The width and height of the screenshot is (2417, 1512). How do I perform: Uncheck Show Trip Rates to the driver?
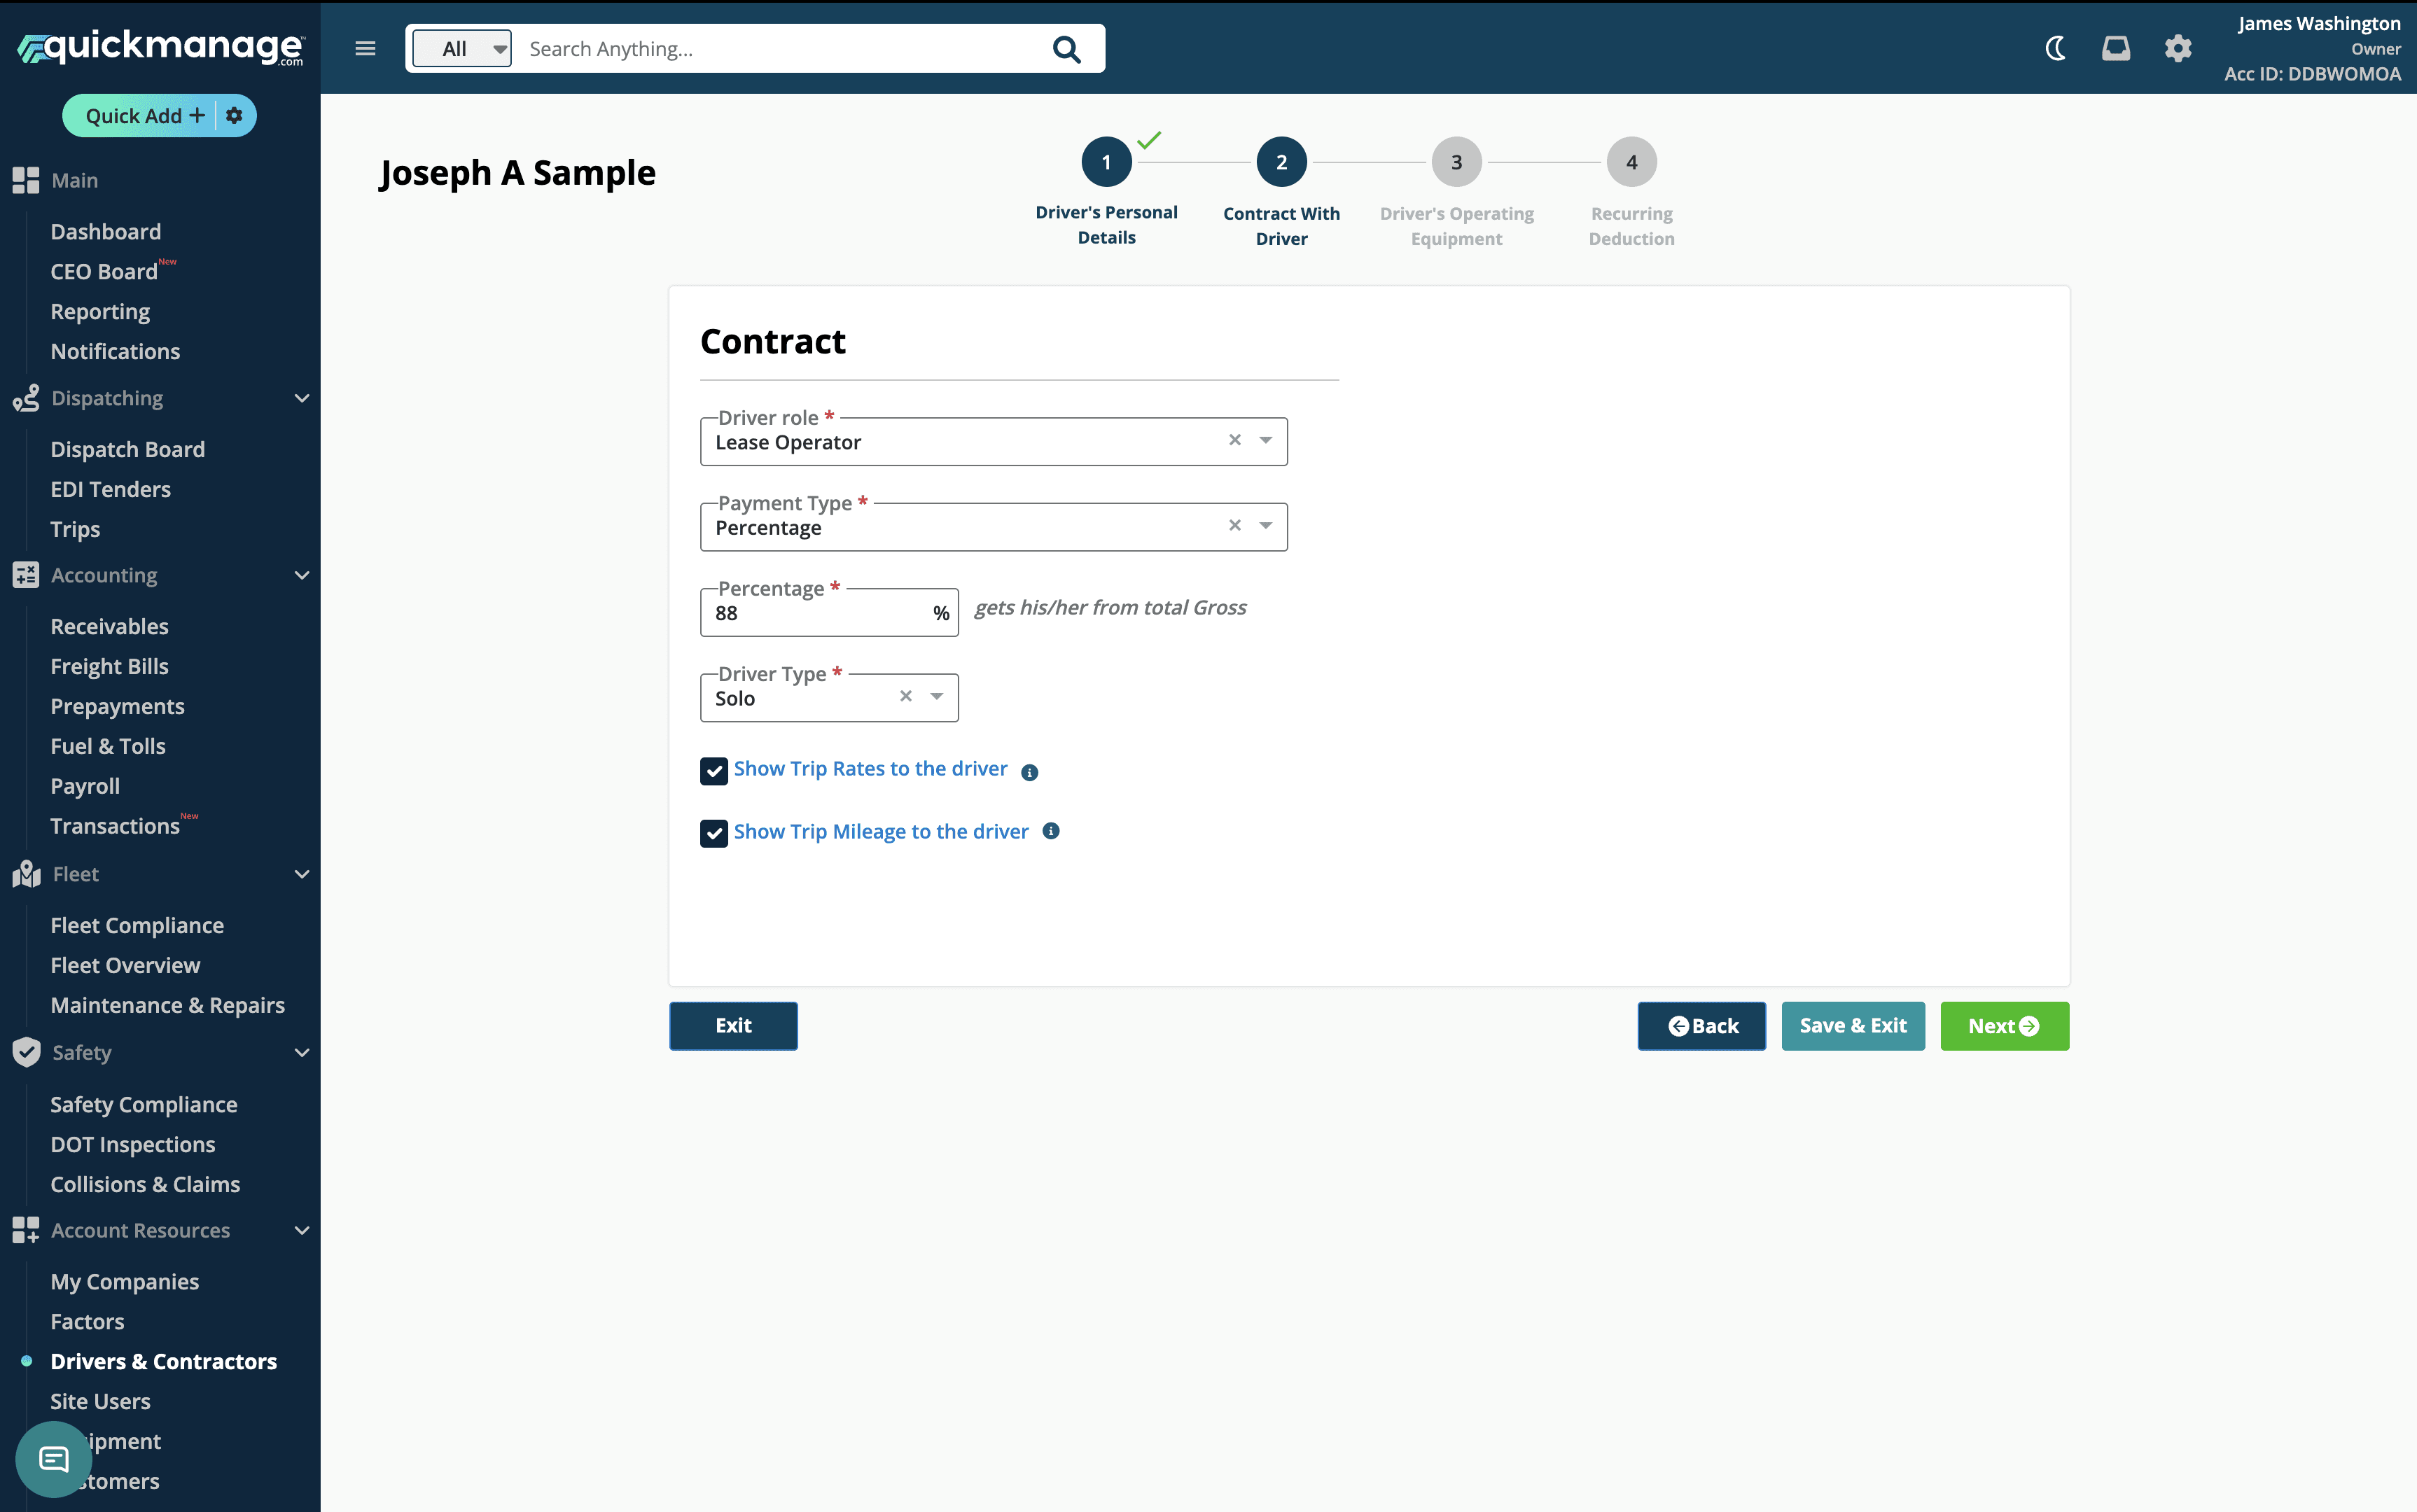click(x=713, y=771)
